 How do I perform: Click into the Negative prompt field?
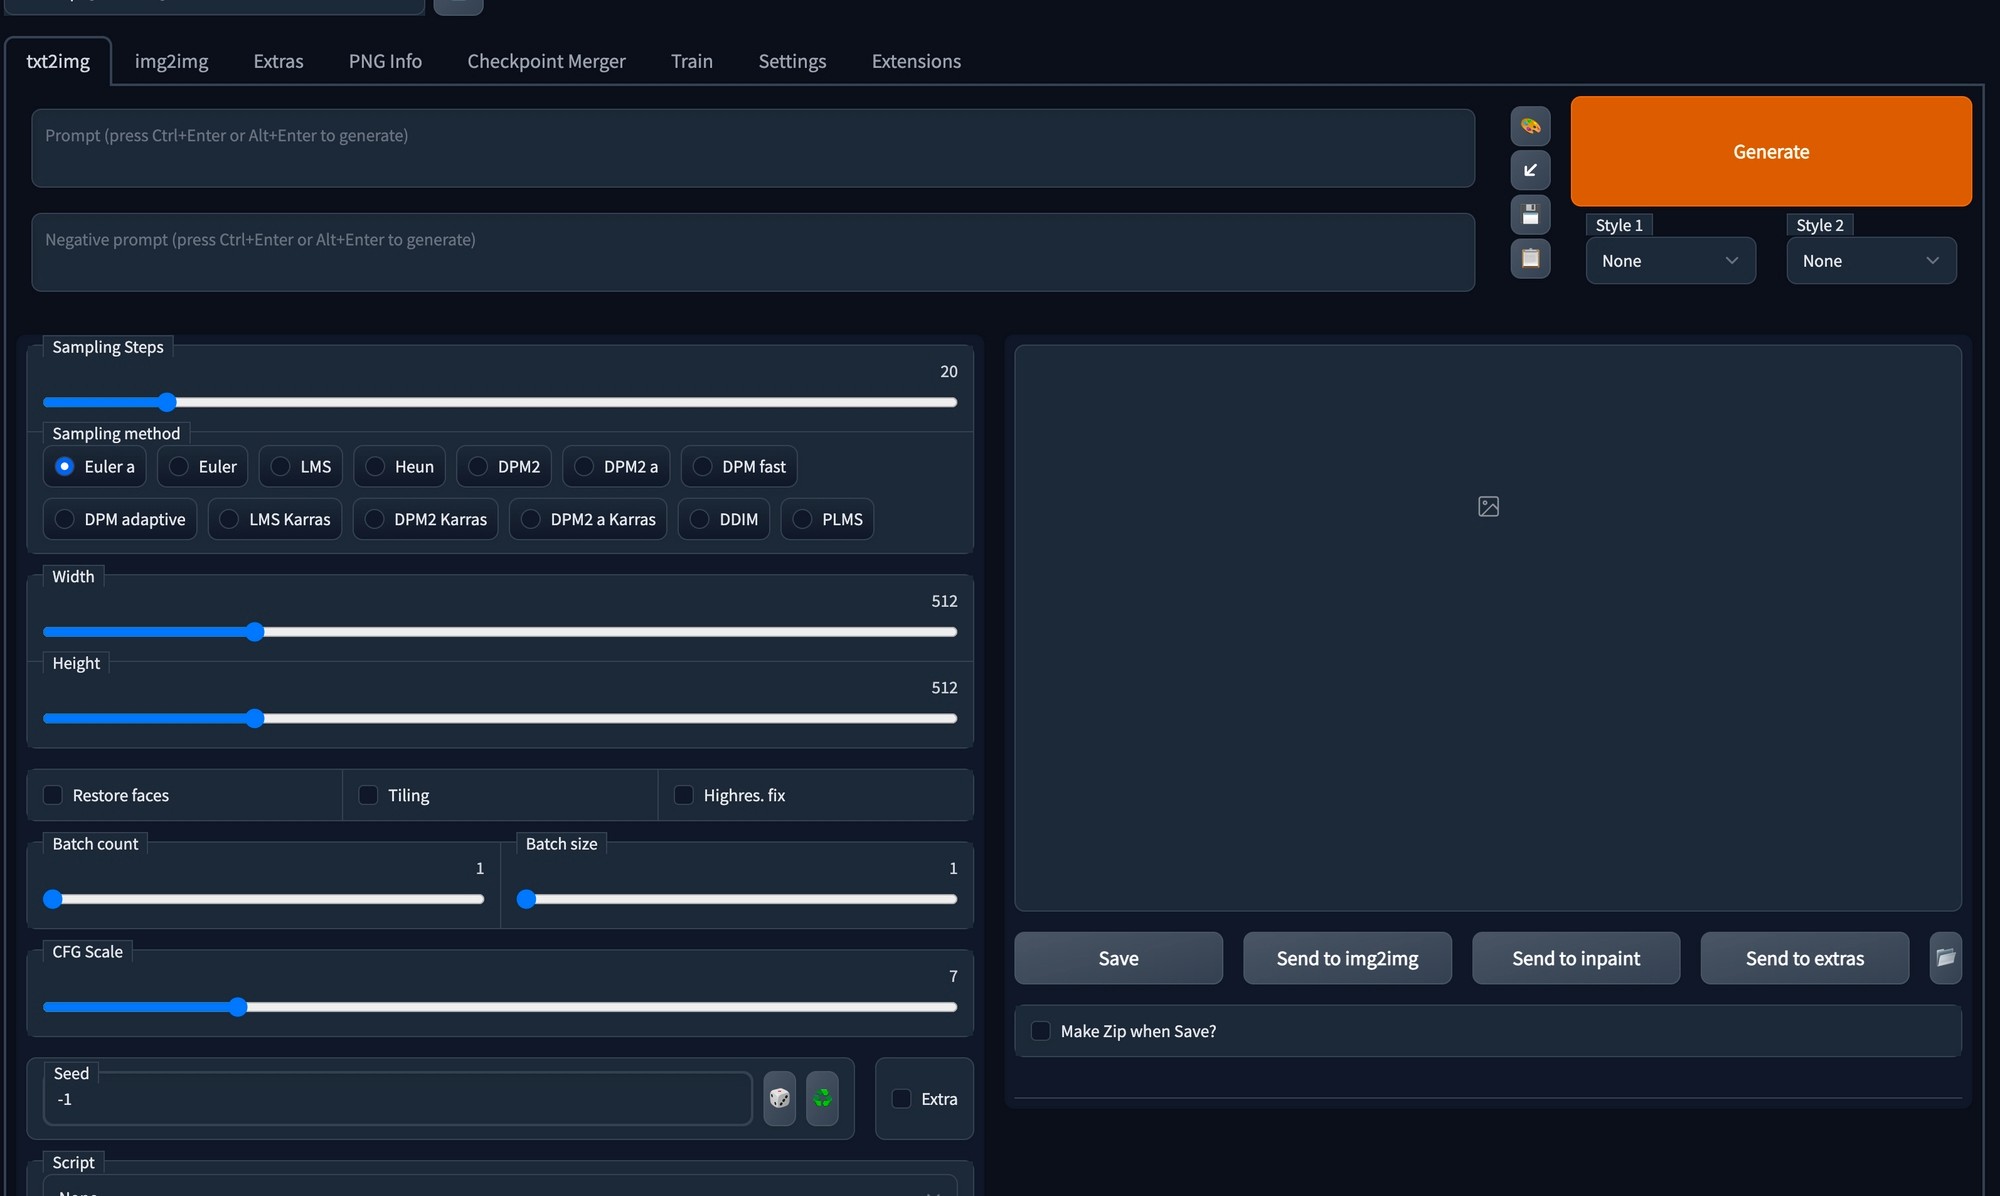click(753, 252)
